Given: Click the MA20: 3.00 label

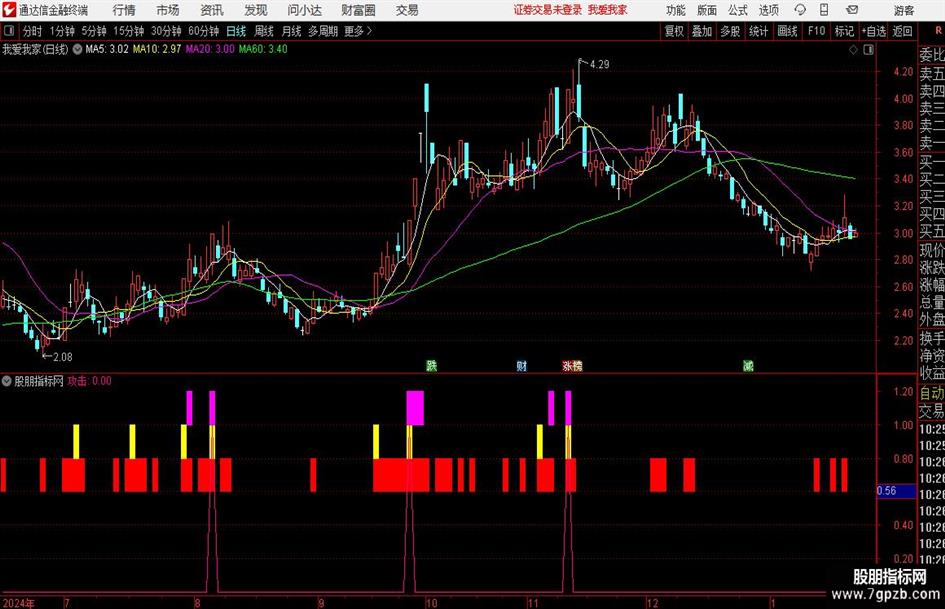Looking at the screenshot, I should pos(210,49).
